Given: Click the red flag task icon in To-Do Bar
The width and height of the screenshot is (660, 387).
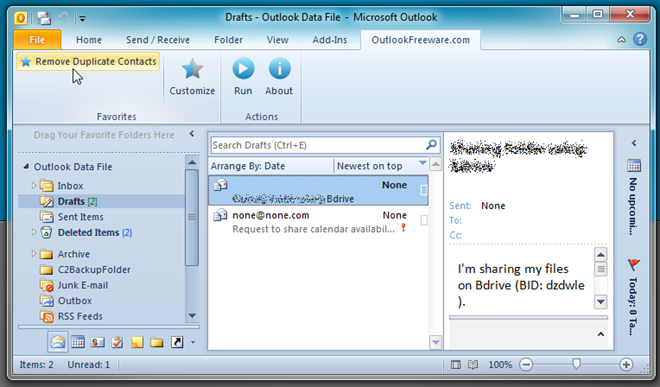Looking at the screenshot, I should (x=634, y=265).
